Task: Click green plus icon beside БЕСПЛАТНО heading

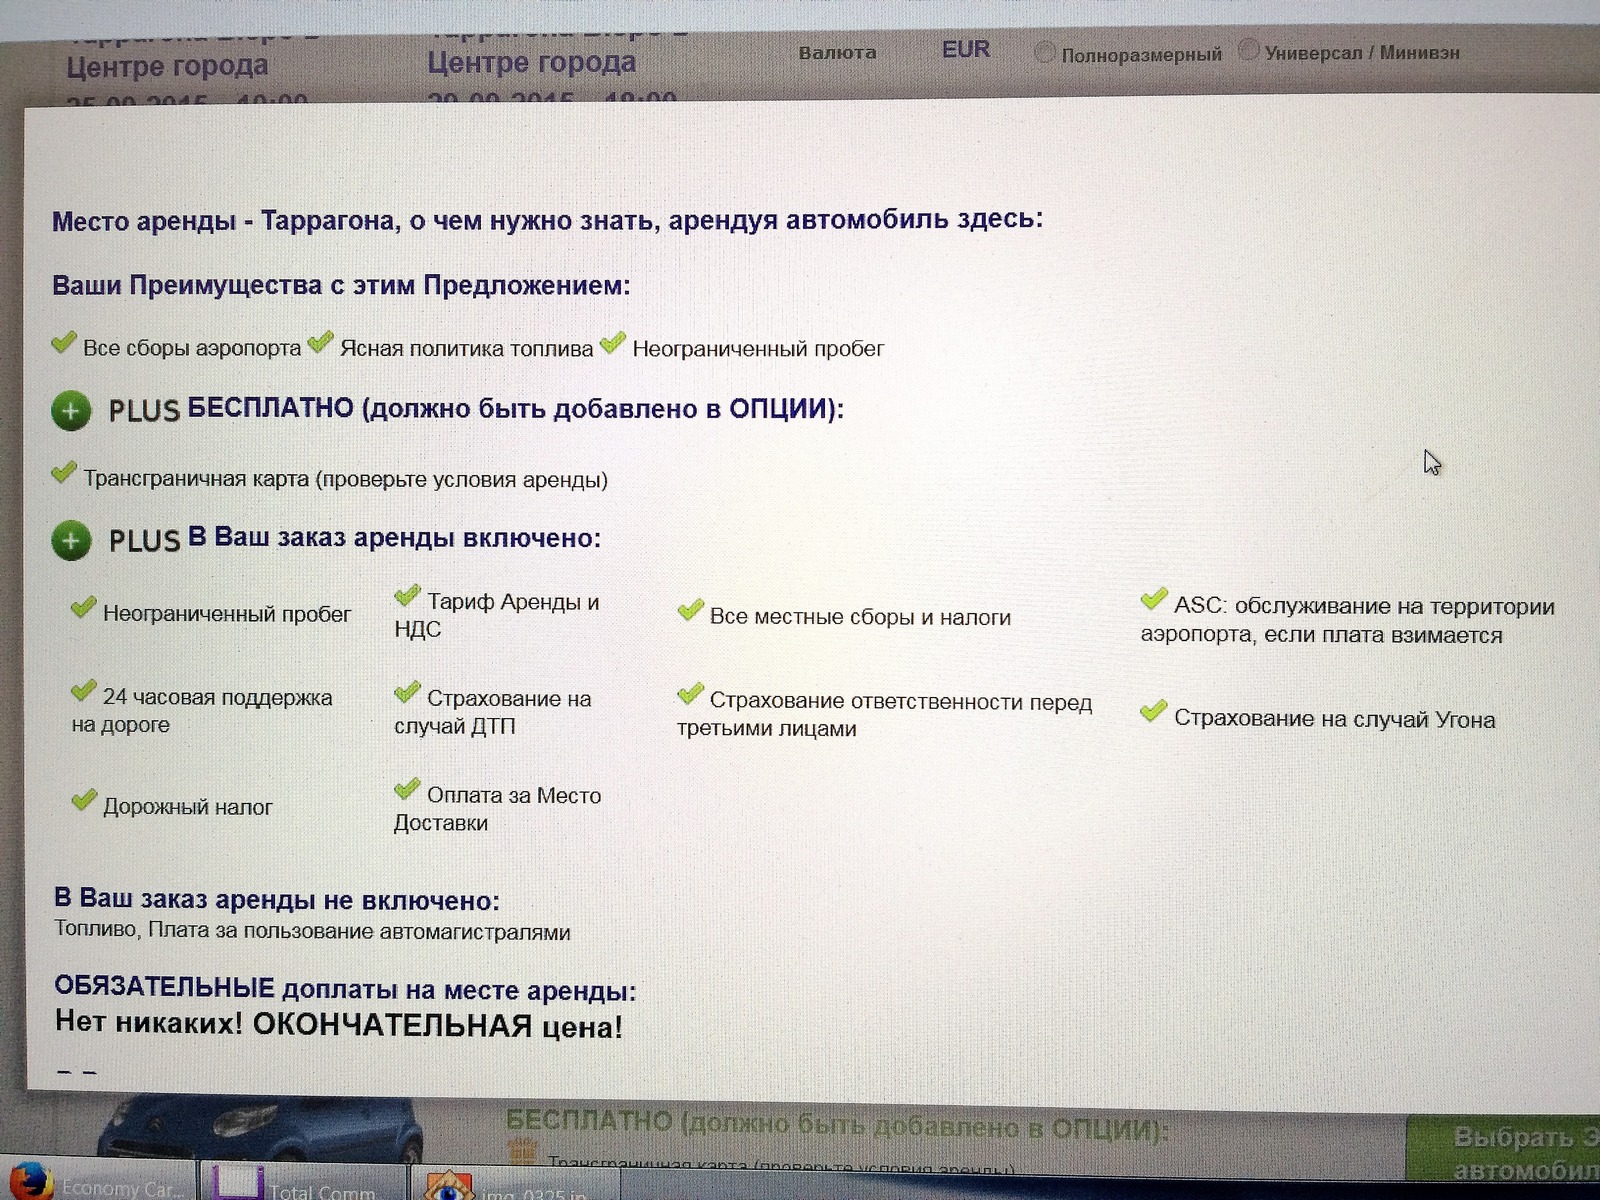Action: coord(71,411)
